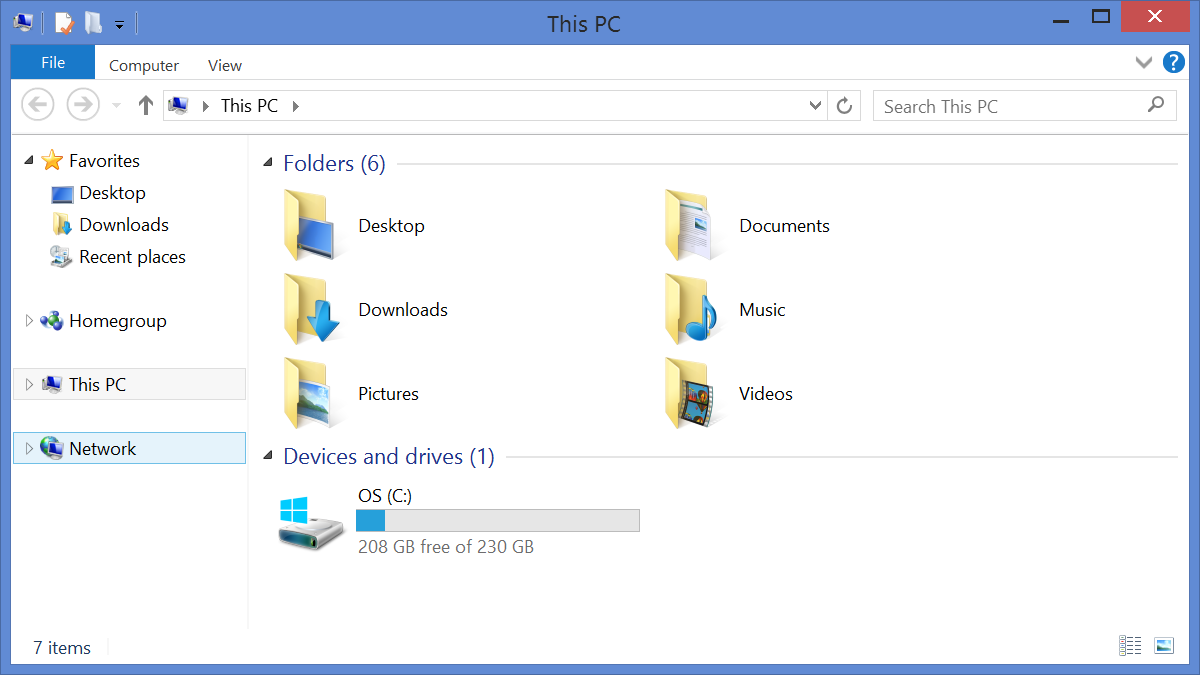Open the address bar history dropdown

click(x=816, y=105)
